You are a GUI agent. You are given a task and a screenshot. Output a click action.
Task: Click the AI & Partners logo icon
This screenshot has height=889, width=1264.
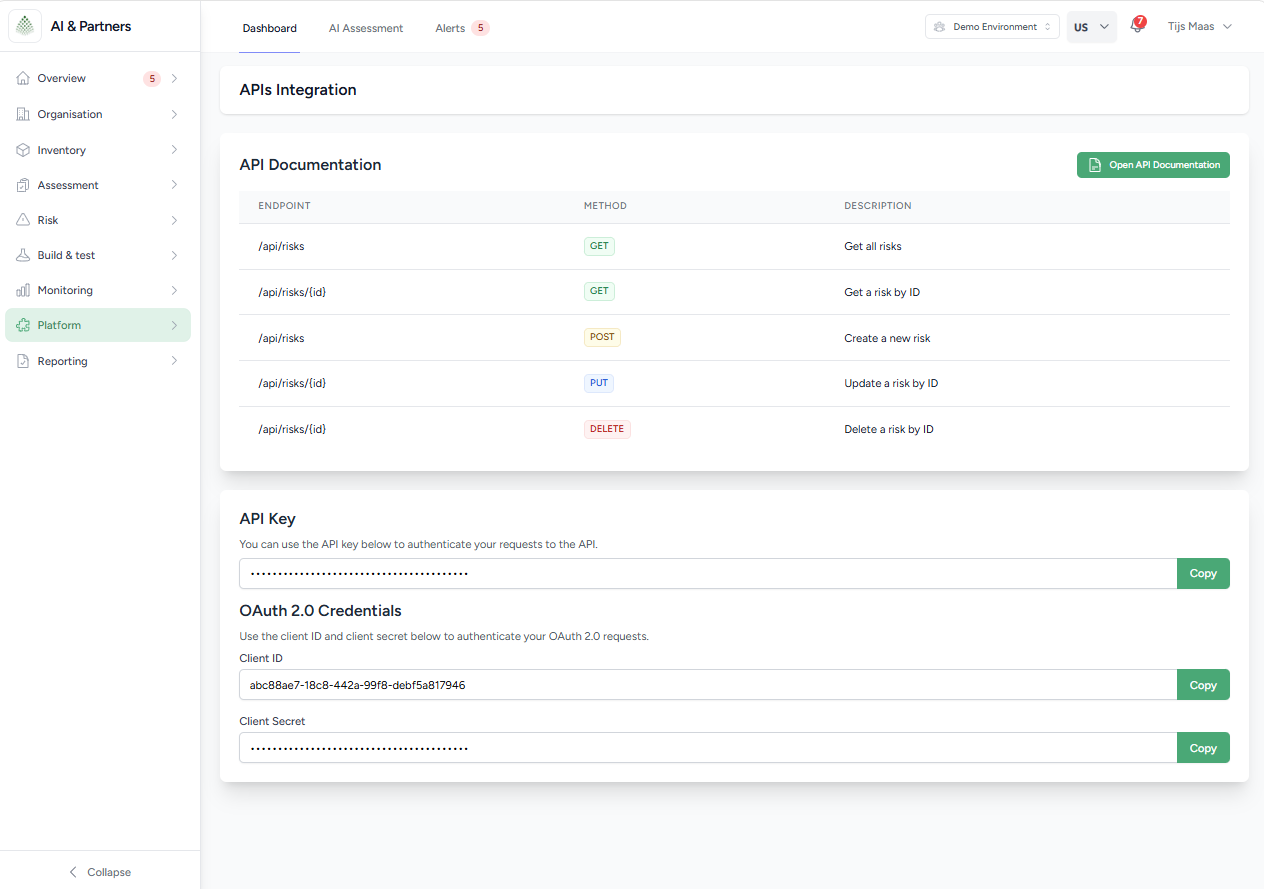tap(25, 26)
